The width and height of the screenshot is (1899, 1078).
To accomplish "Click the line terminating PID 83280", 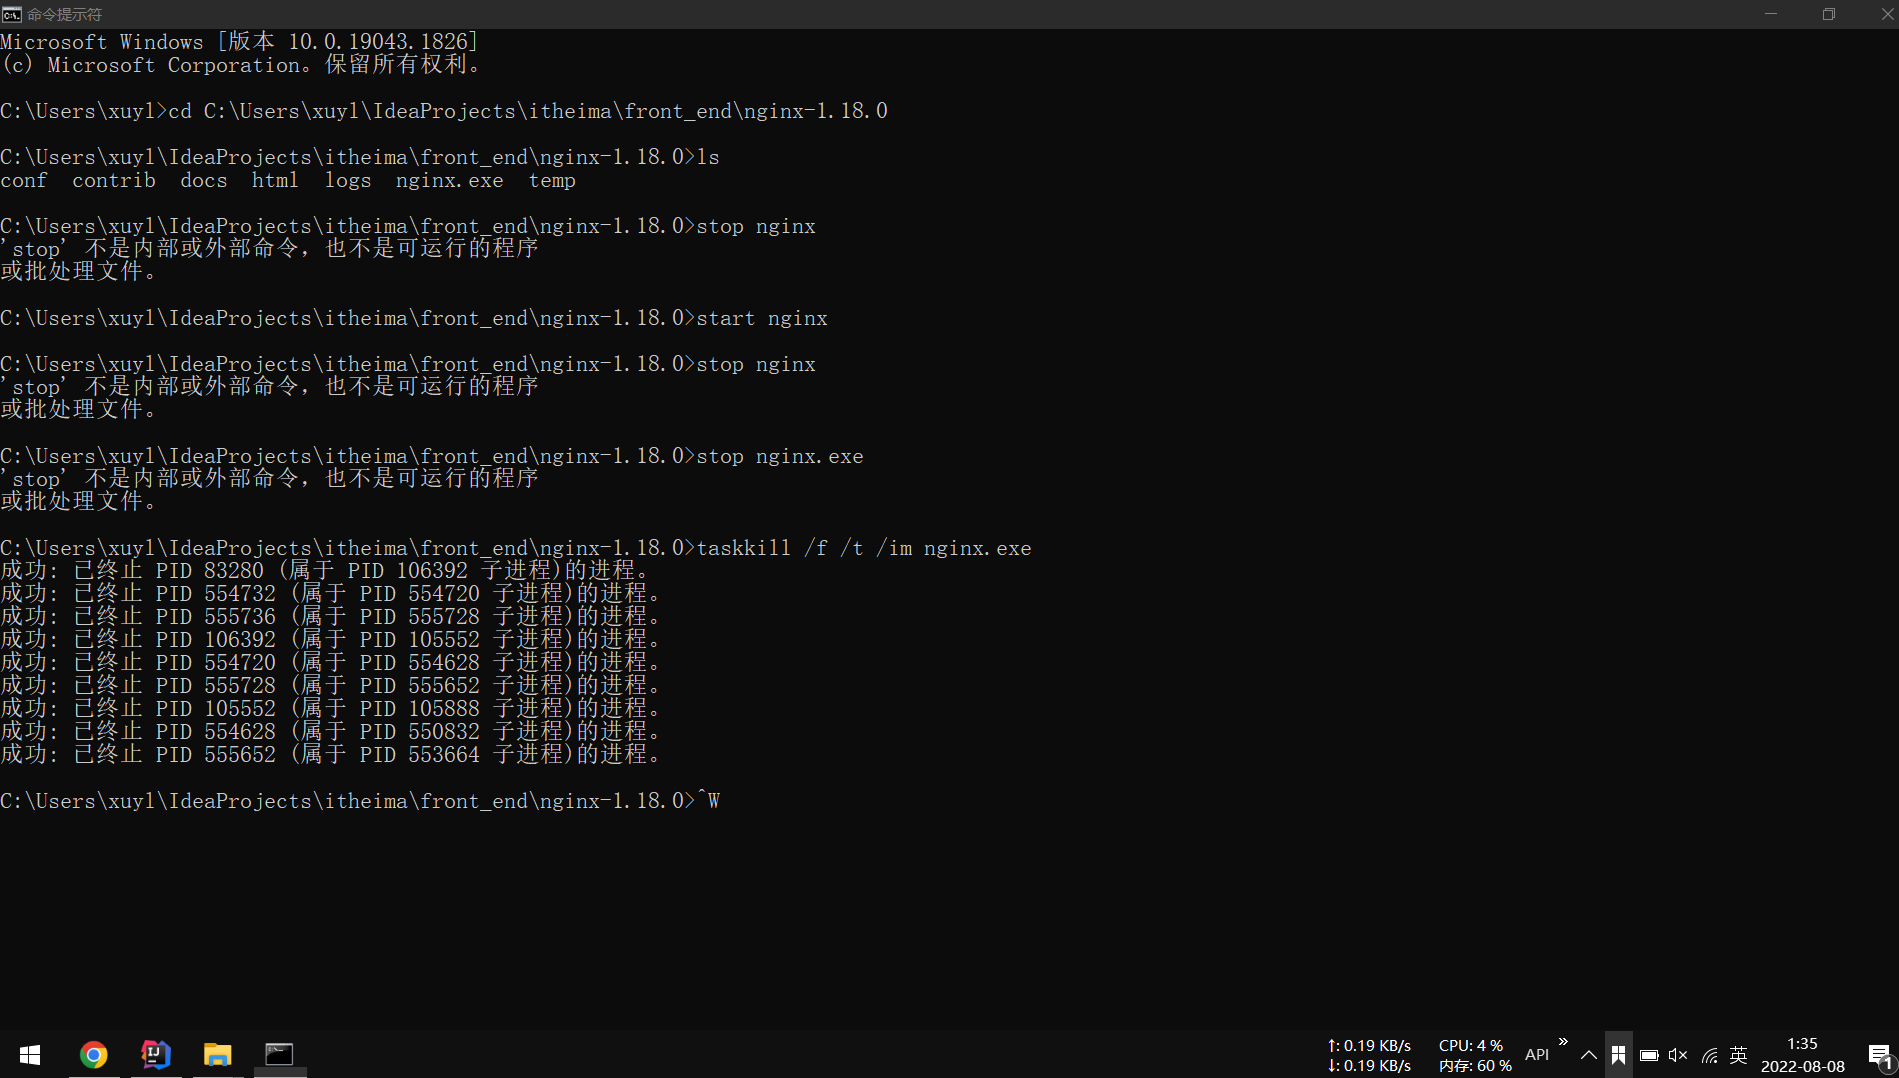I will click(x=325, y=570).
